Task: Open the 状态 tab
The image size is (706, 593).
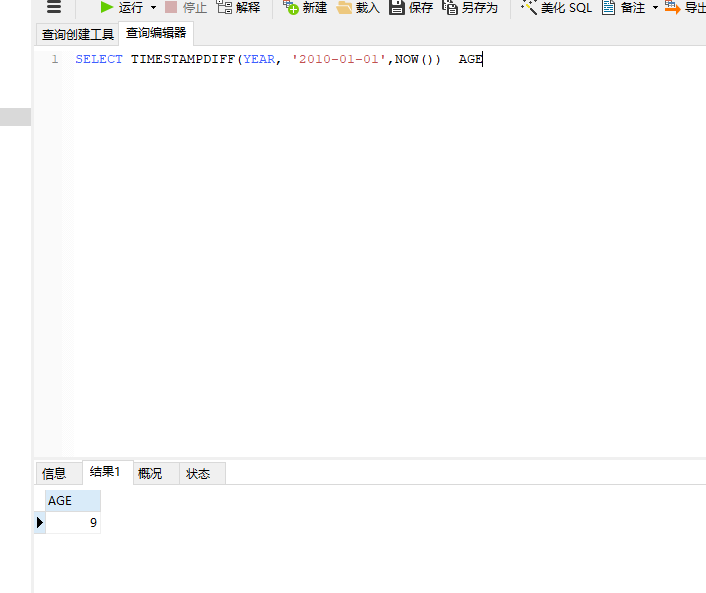Action: pyautogui.click(x=203, y=473)
